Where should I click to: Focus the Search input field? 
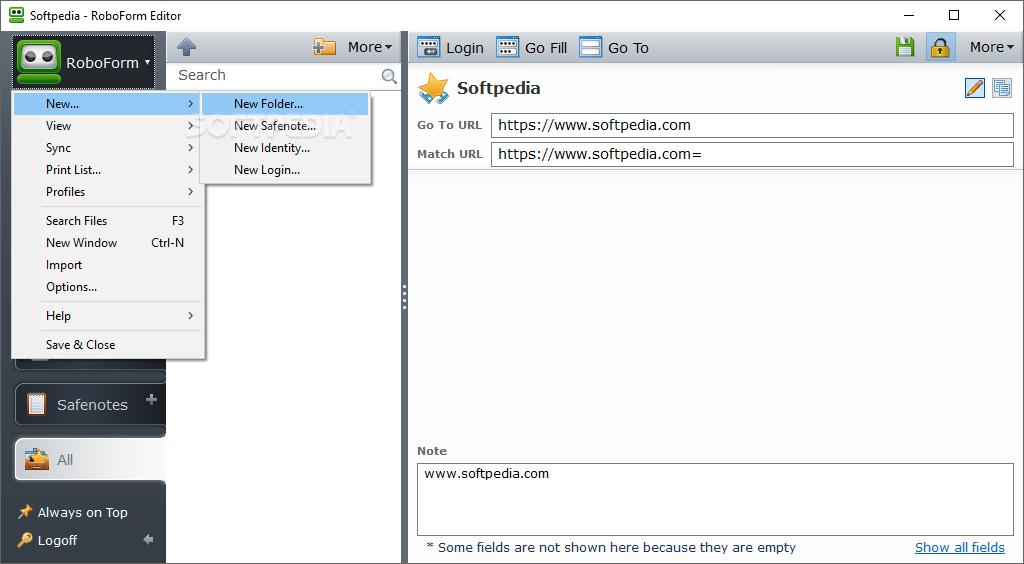tap(278, 76)
